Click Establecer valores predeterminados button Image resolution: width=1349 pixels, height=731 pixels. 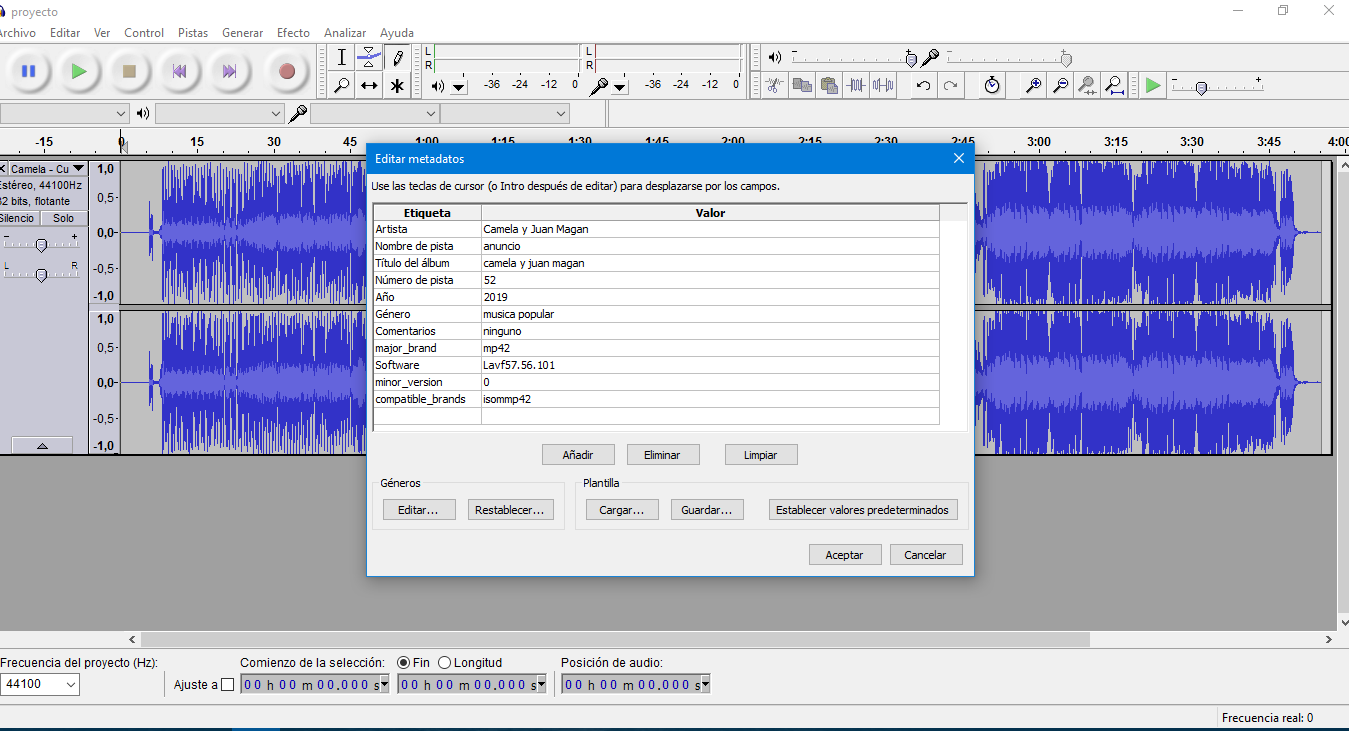point(863,510)
